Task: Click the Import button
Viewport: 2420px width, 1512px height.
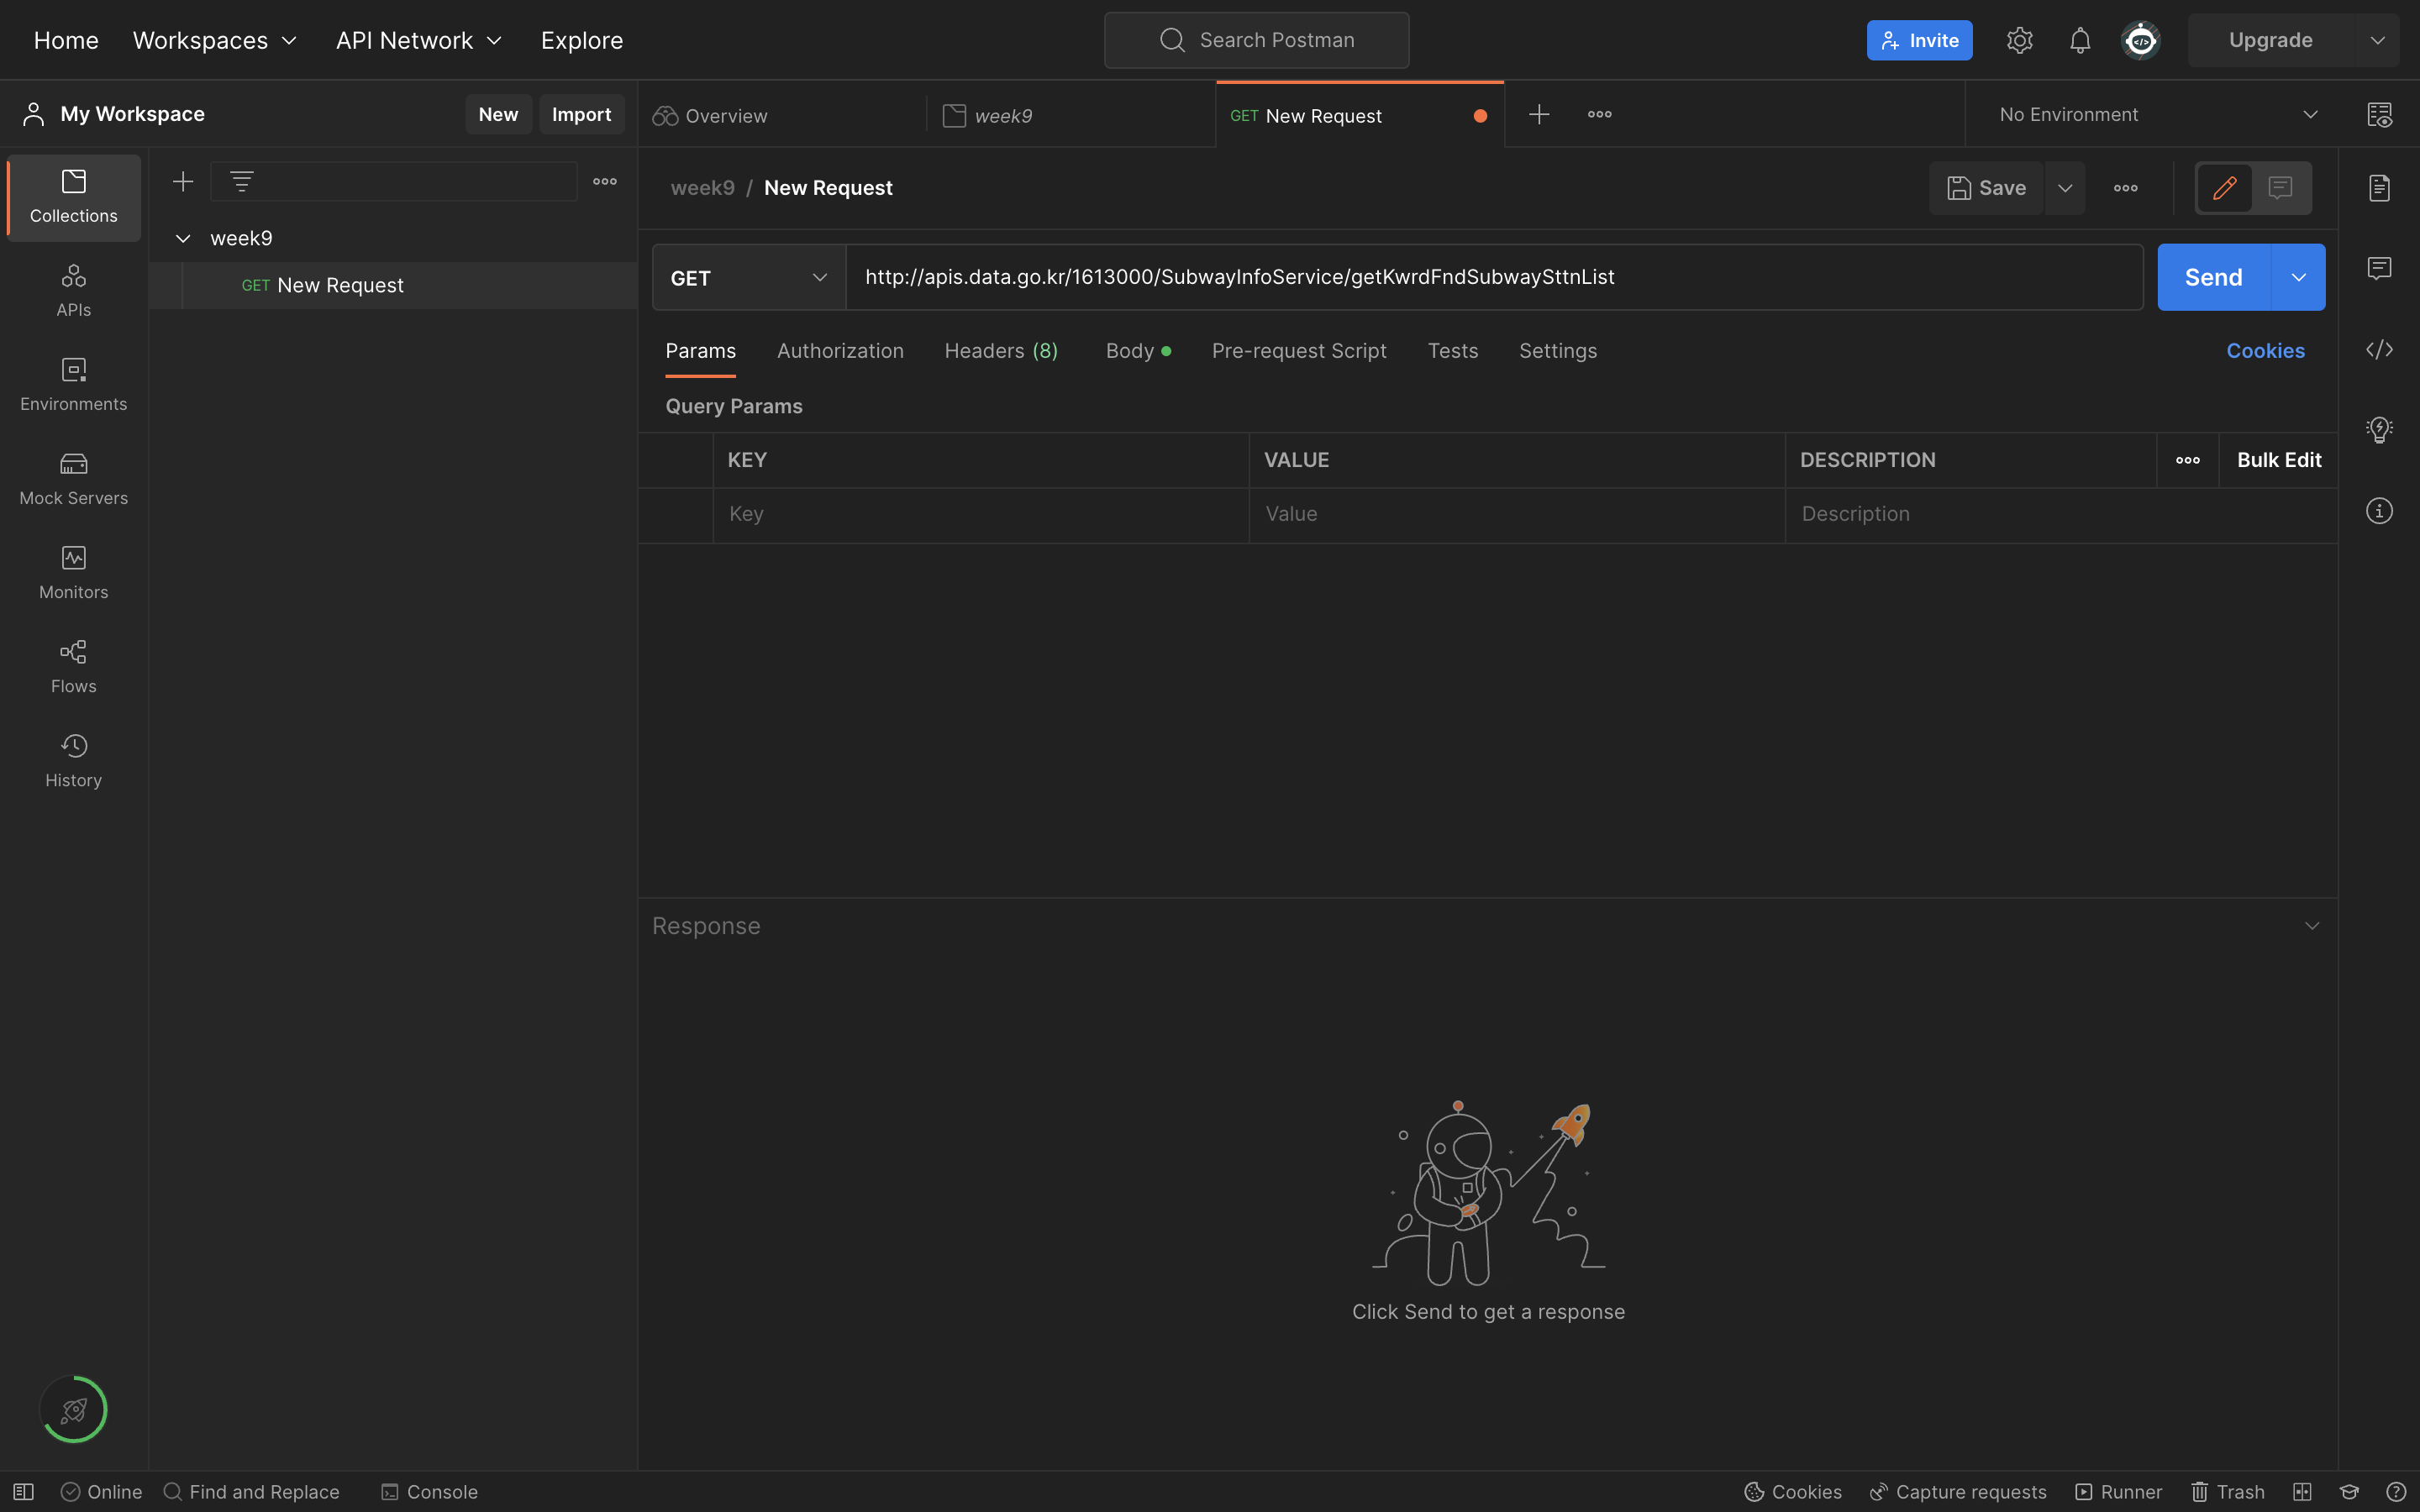Action: click(x=581, y=114)
